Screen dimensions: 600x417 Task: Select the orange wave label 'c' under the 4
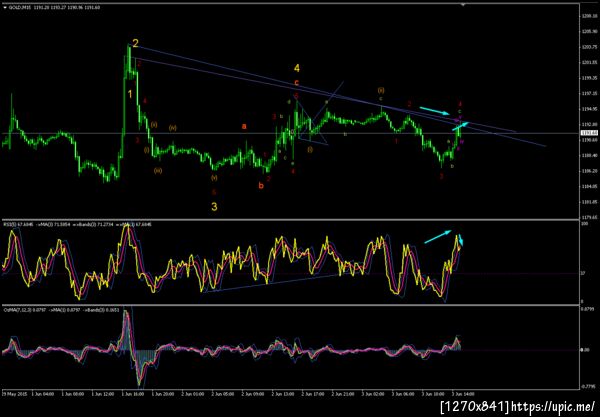[297, 83]
